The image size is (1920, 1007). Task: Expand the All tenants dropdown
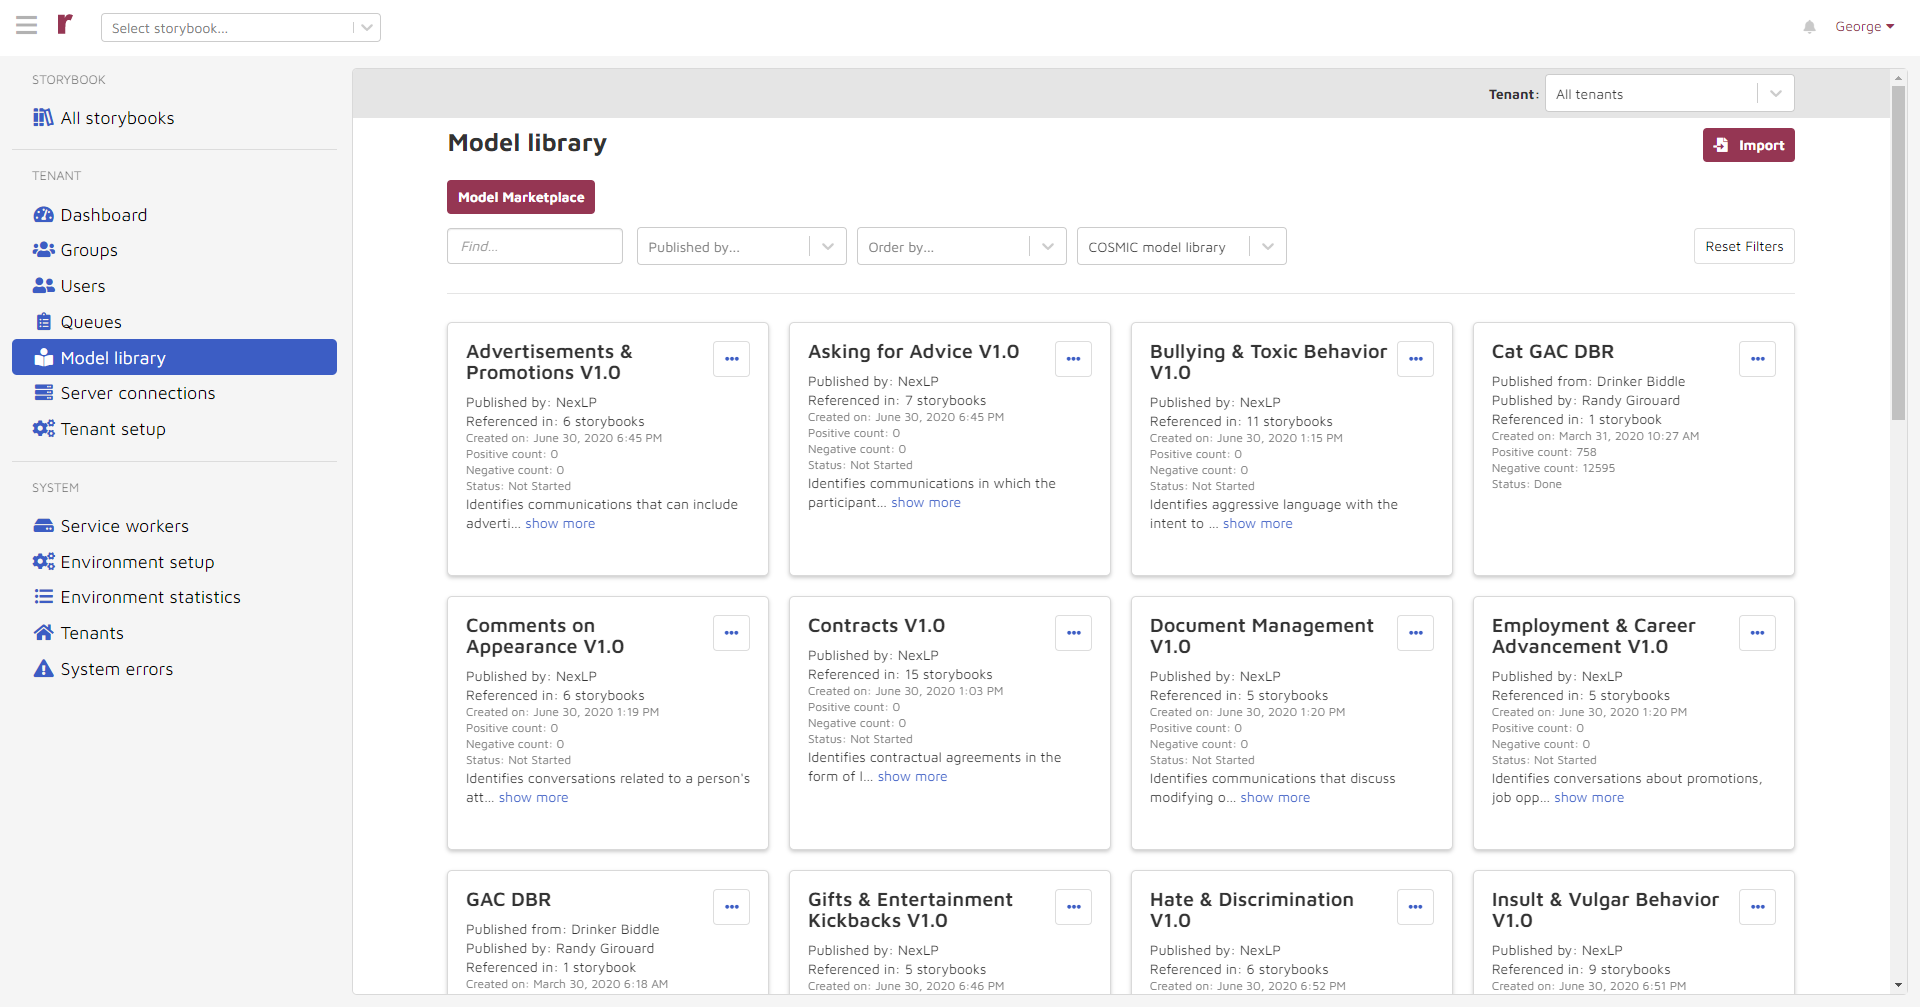(1670, 94)
